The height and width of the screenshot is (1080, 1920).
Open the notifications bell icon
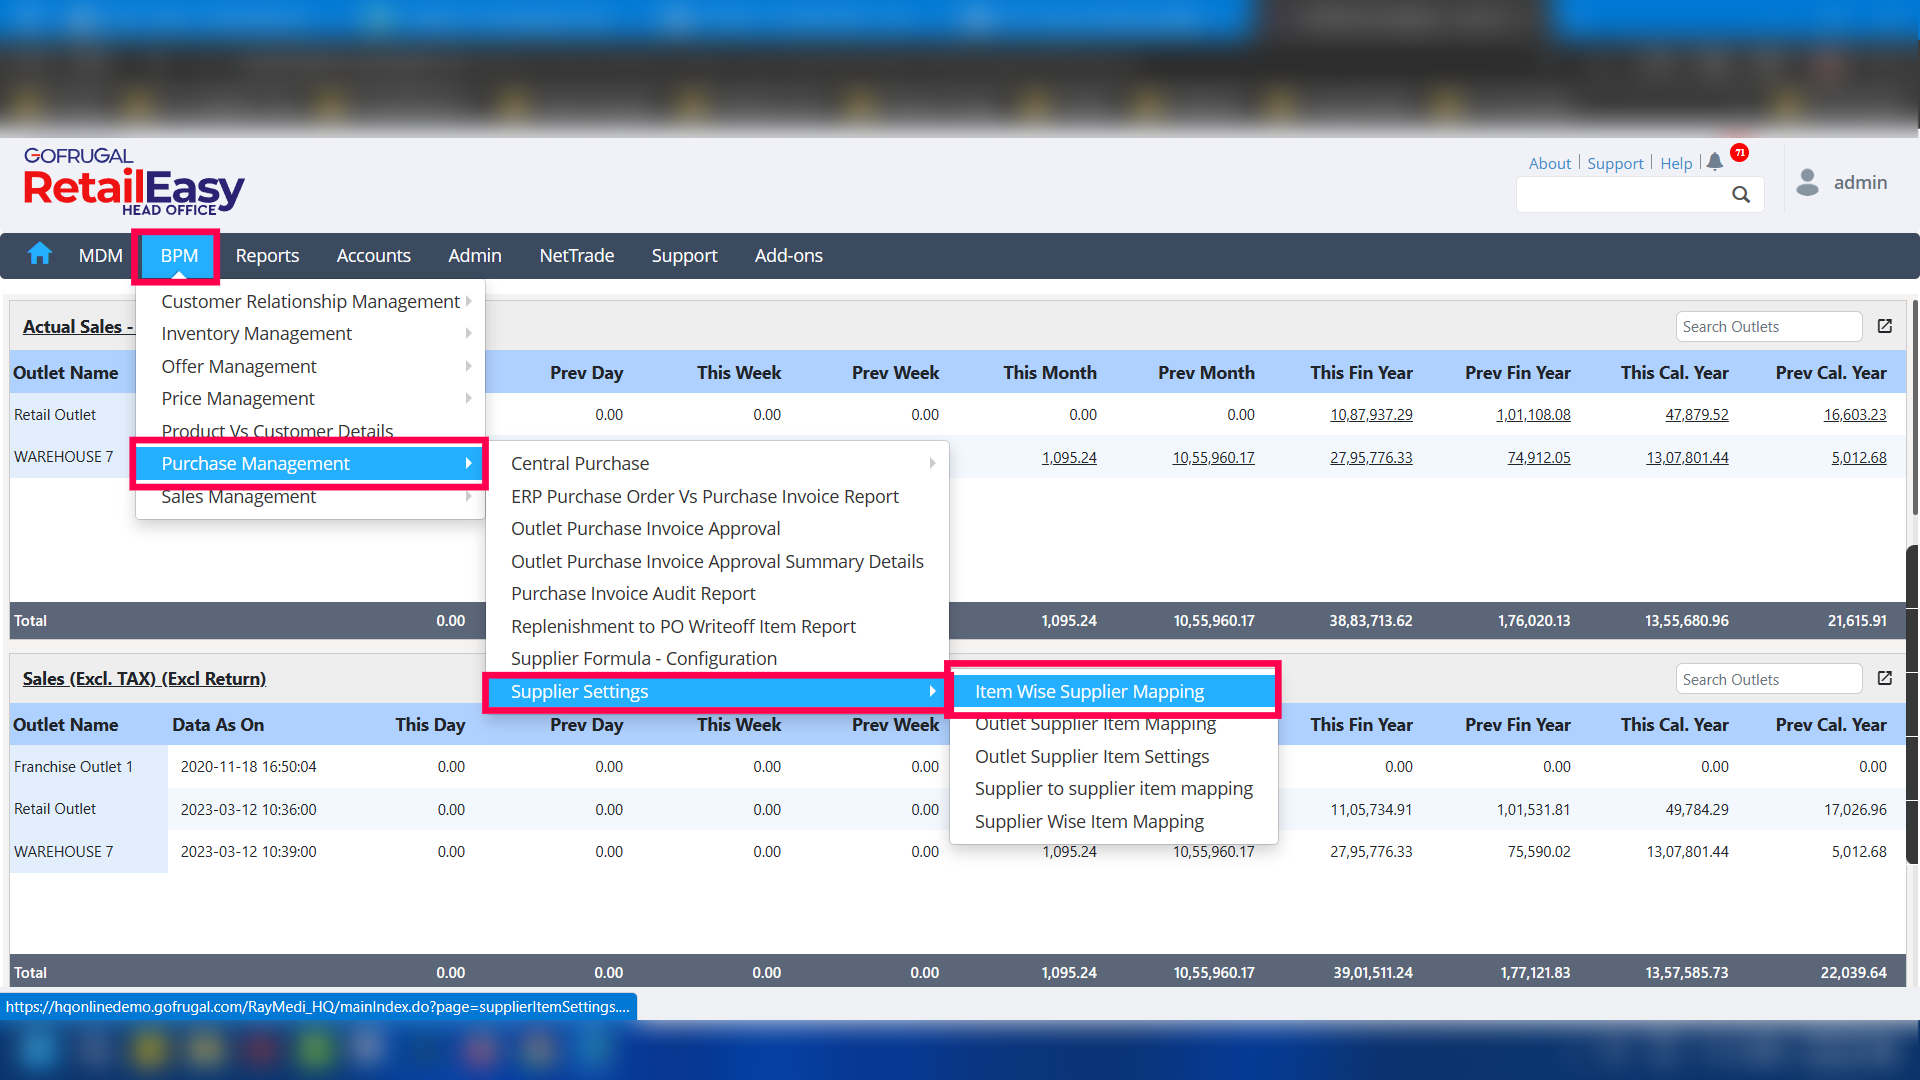1715,162
